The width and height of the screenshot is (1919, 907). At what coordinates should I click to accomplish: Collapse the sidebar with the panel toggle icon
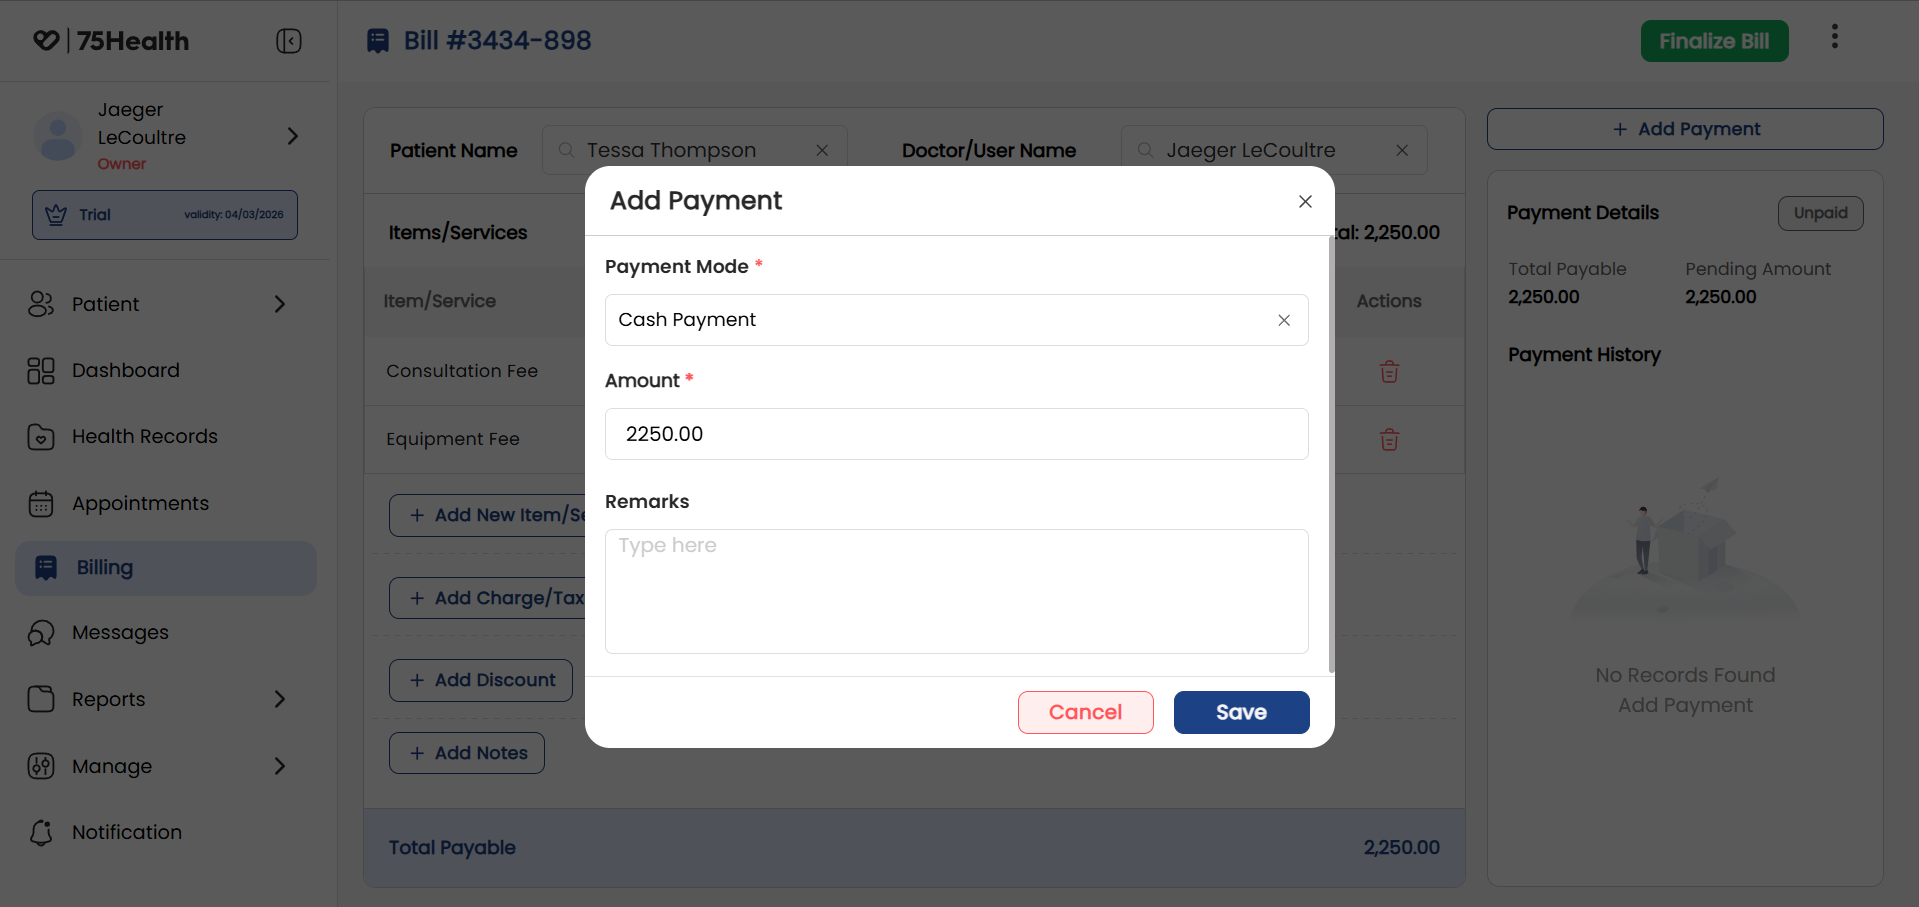coord(289,41)
